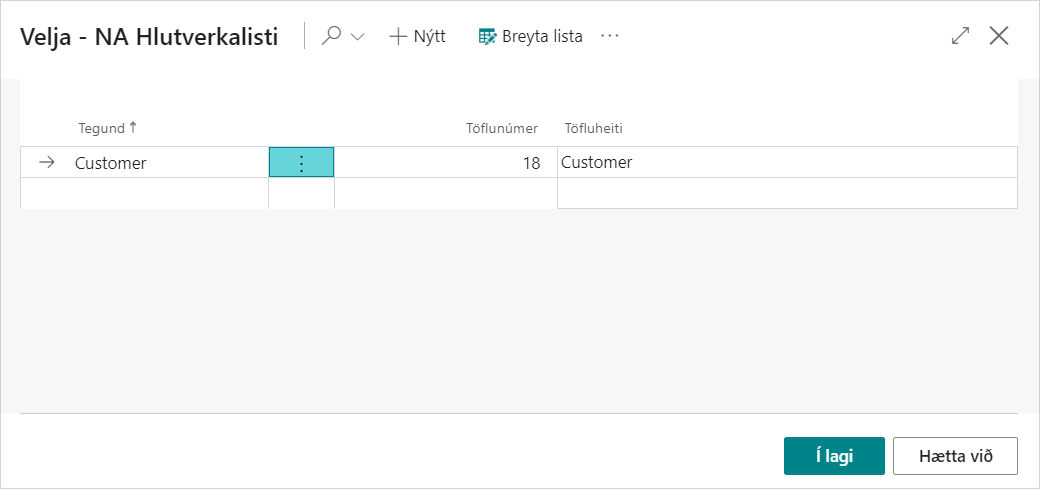Expand the chevron next to search
This screenshot has height=489, width=1040.
(x=357, y=37)
